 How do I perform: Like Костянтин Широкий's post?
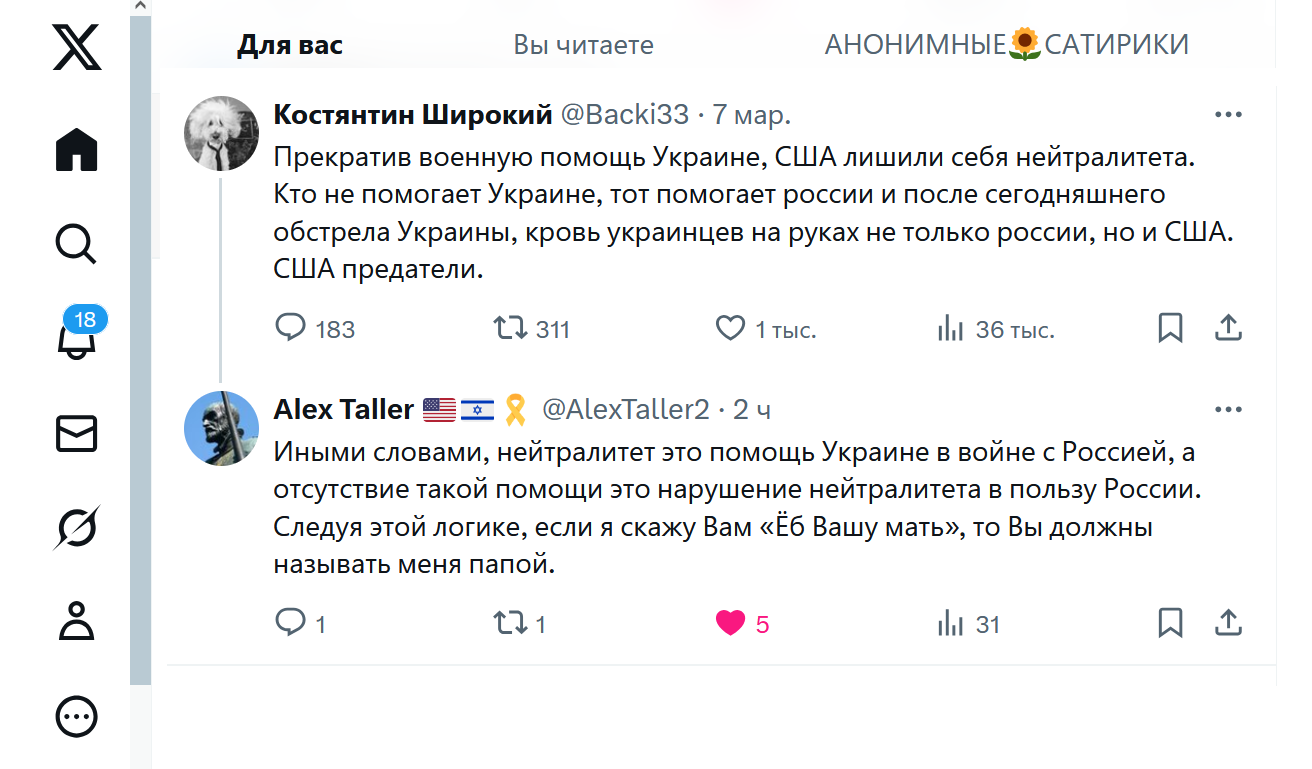pos(731,328)
